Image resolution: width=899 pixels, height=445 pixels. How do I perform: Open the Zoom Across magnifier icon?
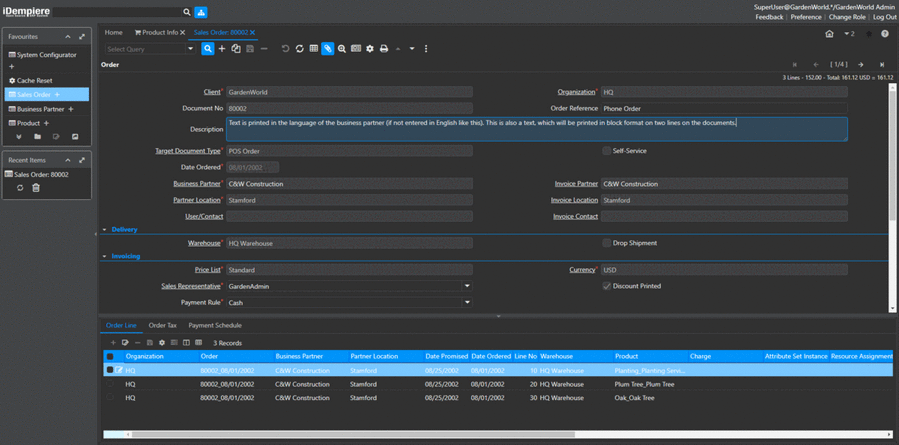(342, 49)
